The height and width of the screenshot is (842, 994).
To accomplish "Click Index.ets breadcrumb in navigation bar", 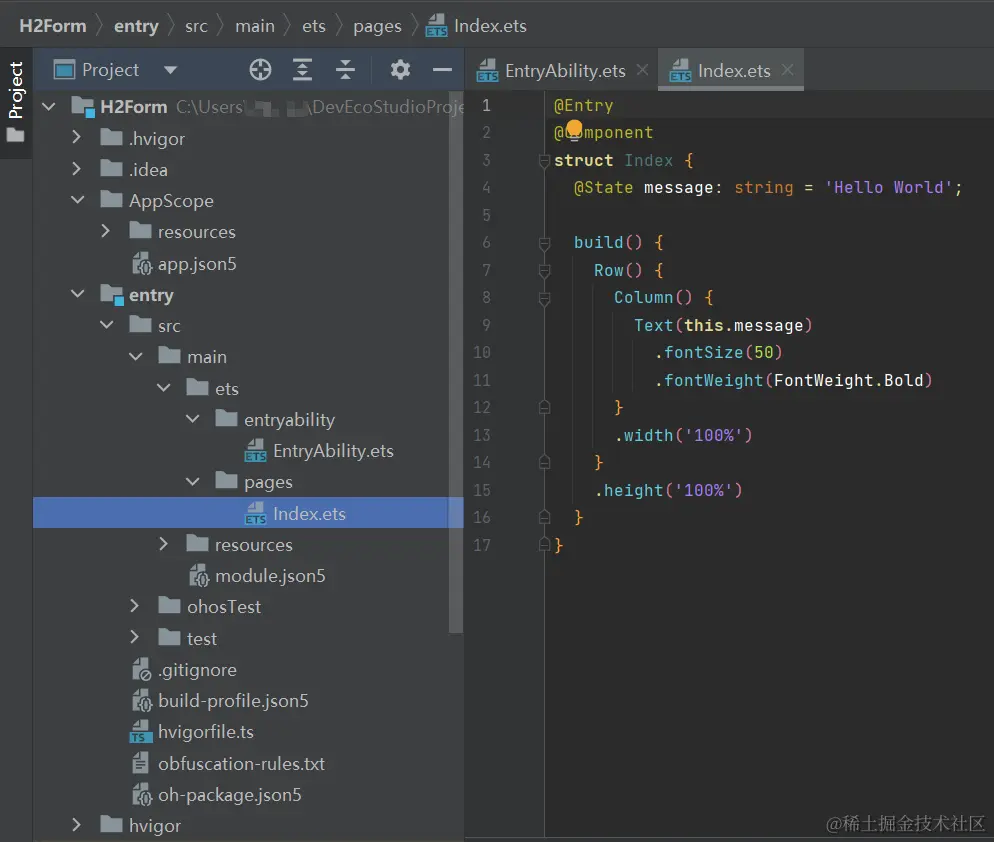I will point(476,26).
